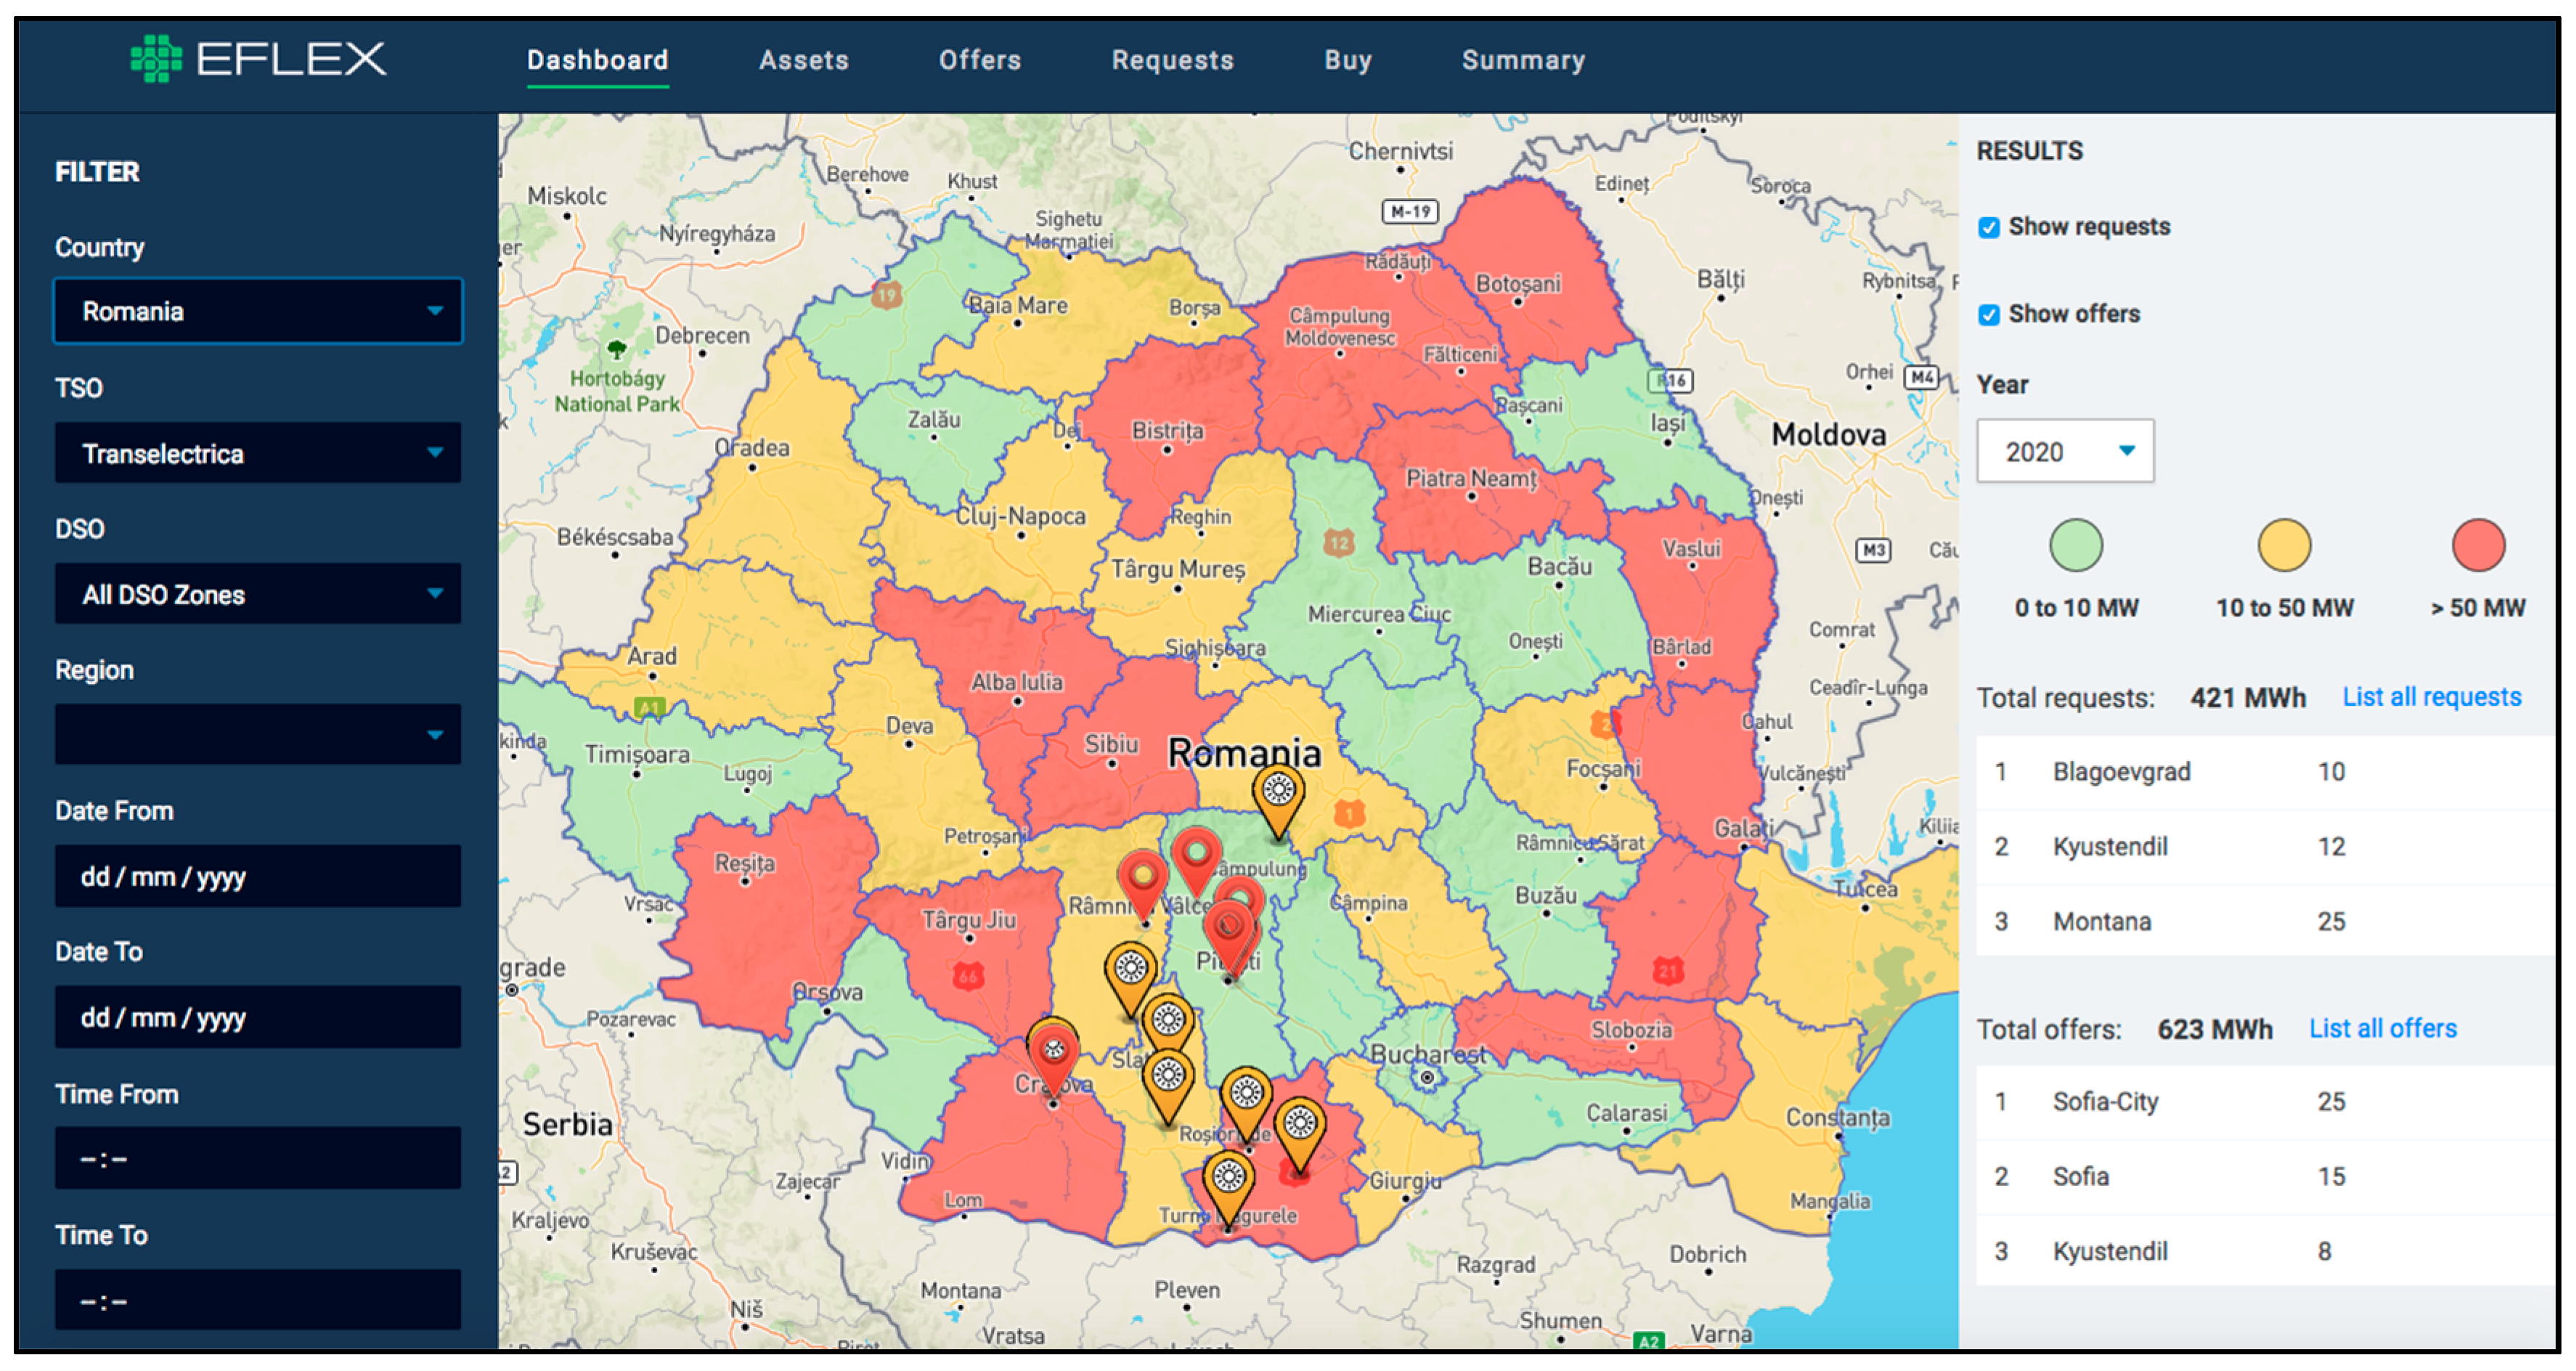Click the EFLEX logo icon

156,58
